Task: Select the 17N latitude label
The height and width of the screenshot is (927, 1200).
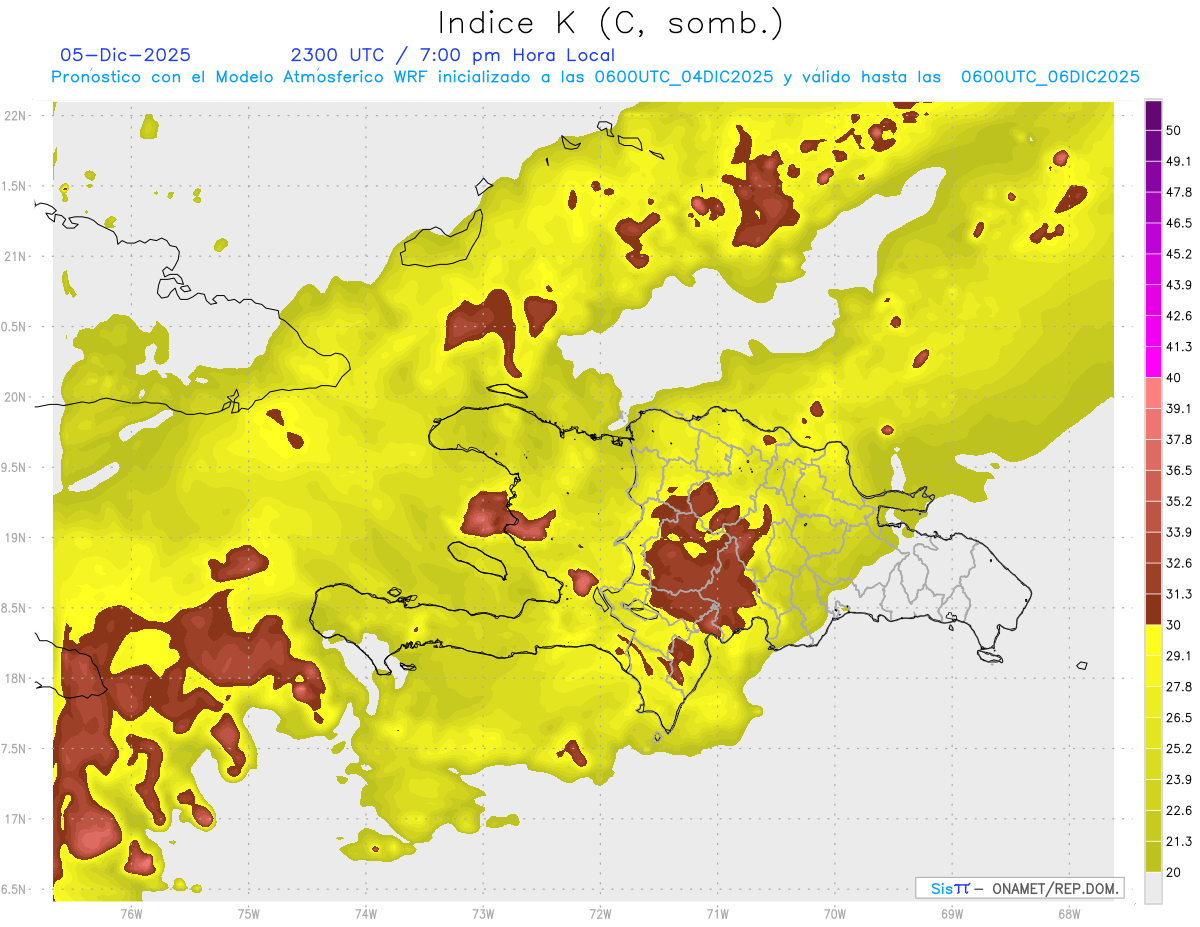Action: 16,819
